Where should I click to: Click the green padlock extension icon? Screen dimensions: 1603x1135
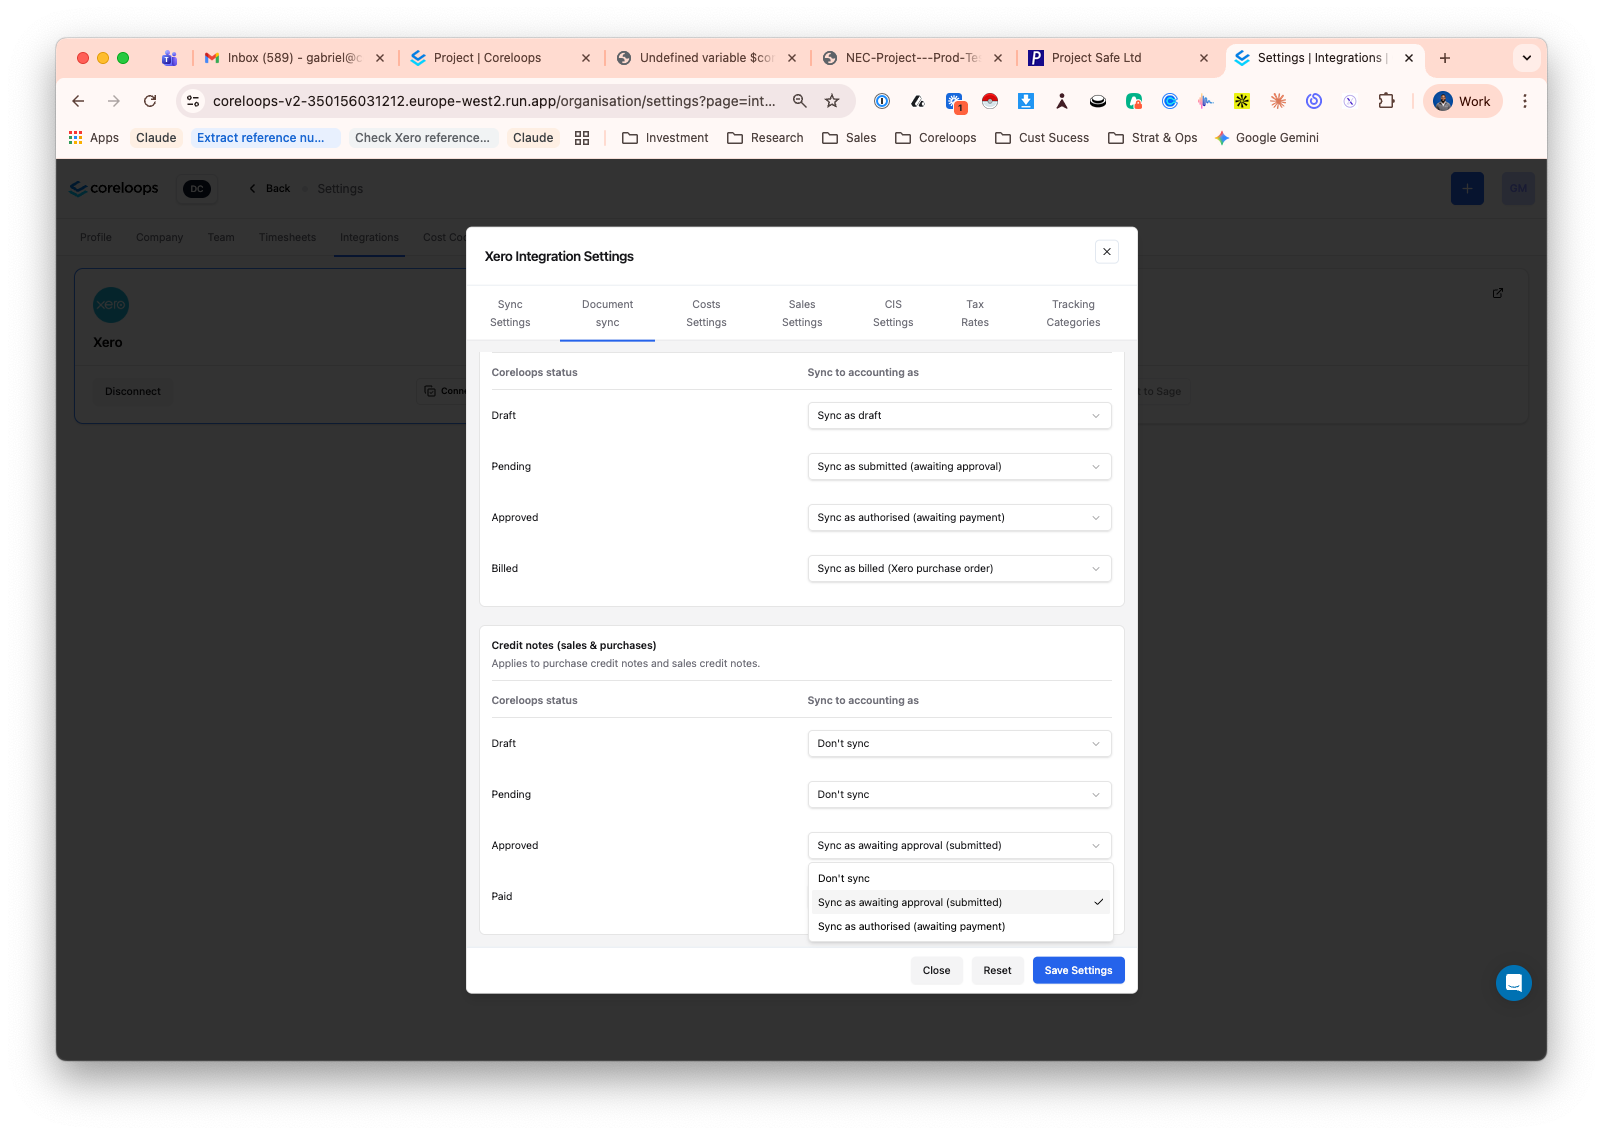[1134, 101]
